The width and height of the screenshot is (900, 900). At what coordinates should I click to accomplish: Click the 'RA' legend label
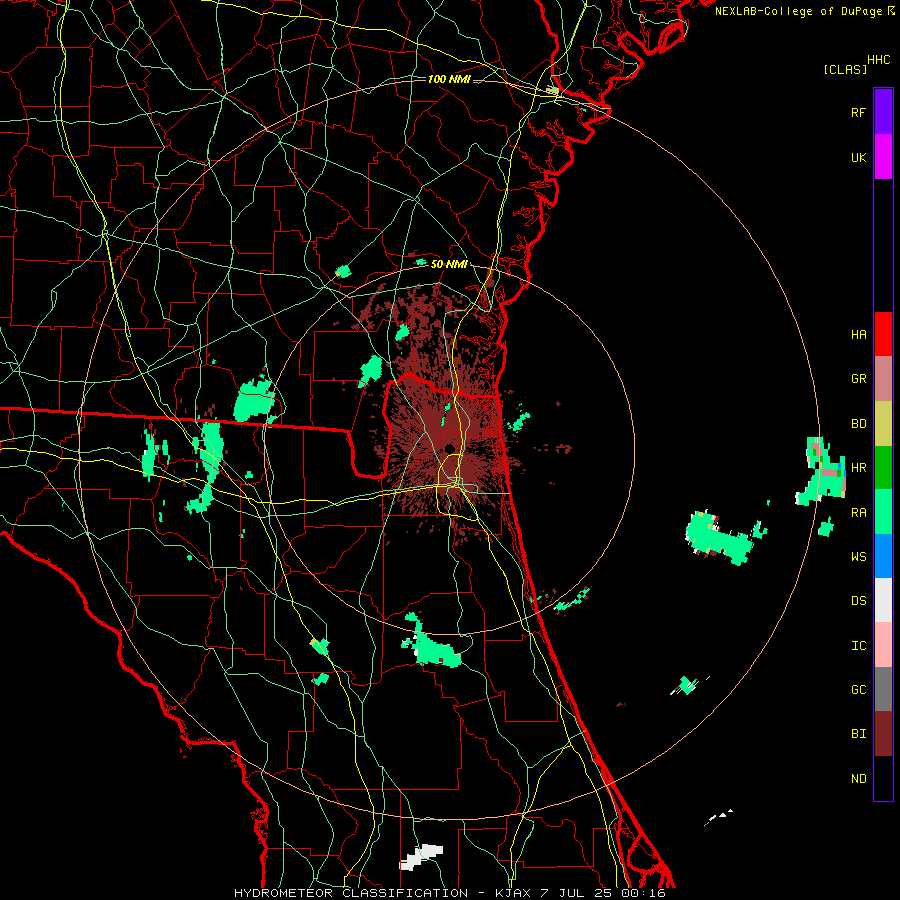(x=858, y=513)
